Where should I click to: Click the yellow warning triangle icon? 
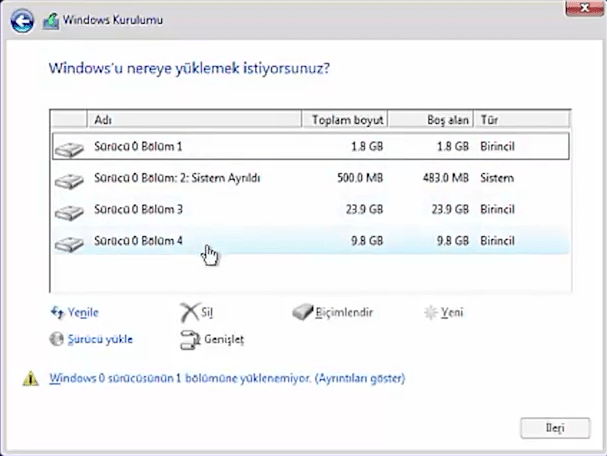(x=32, y=379)
